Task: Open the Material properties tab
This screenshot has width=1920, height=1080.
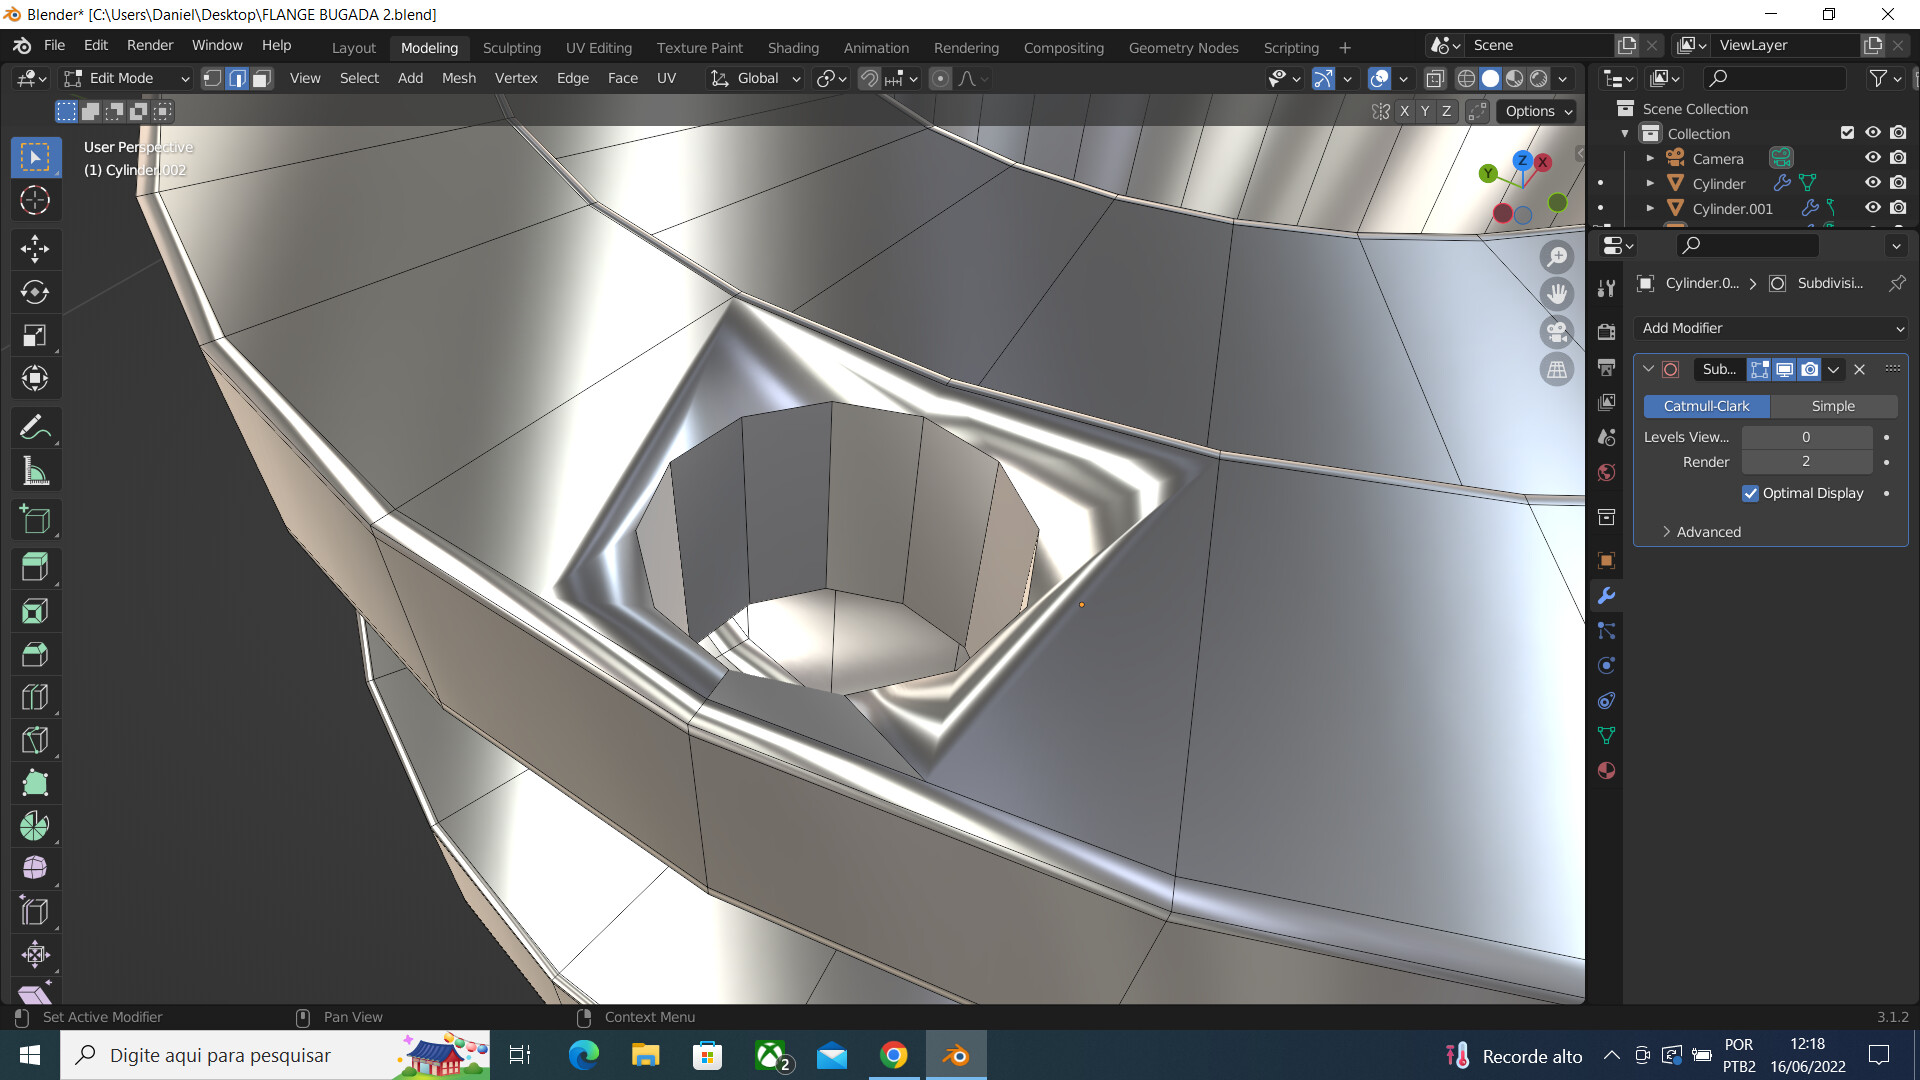Action: (1607, 771)
